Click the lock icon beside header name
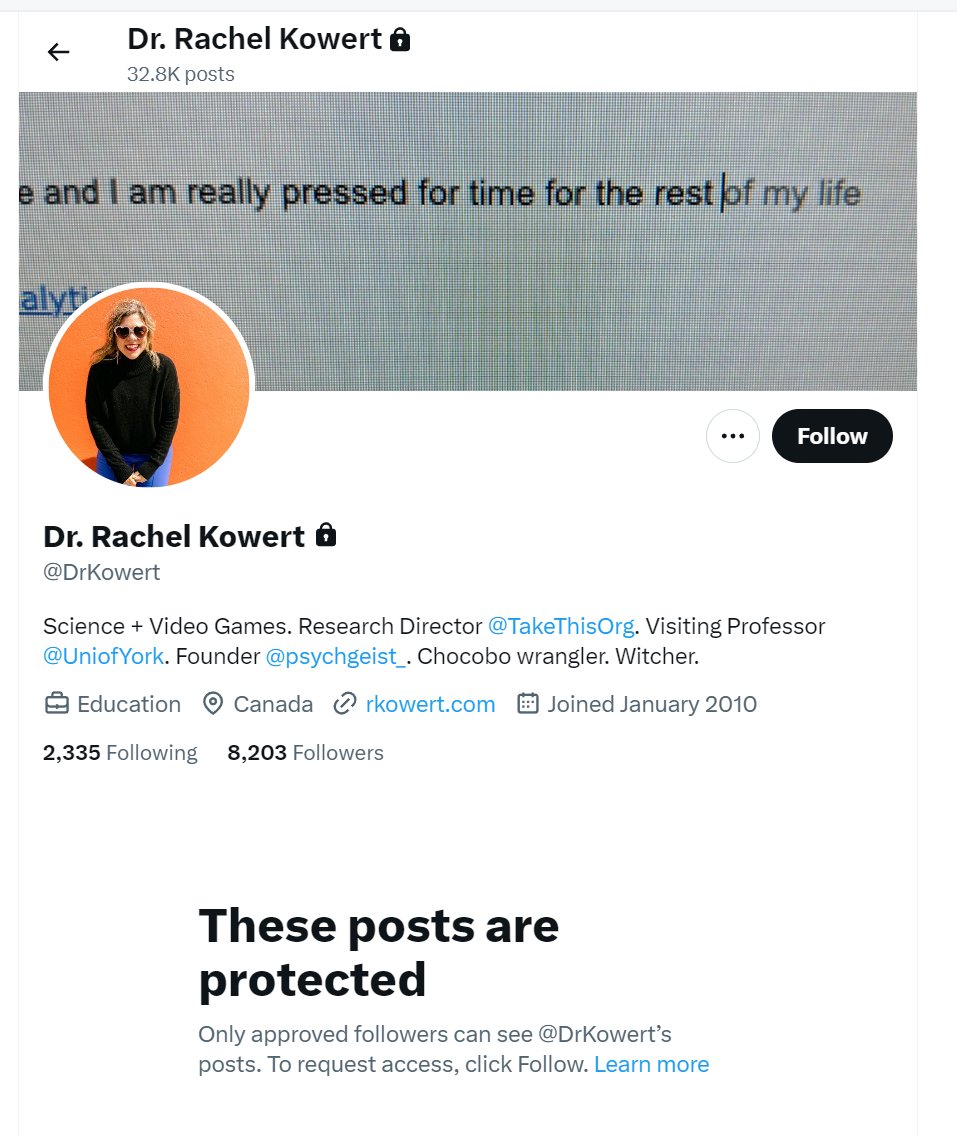This screenshot has width=957, height=1137. [x=399, y=39]
